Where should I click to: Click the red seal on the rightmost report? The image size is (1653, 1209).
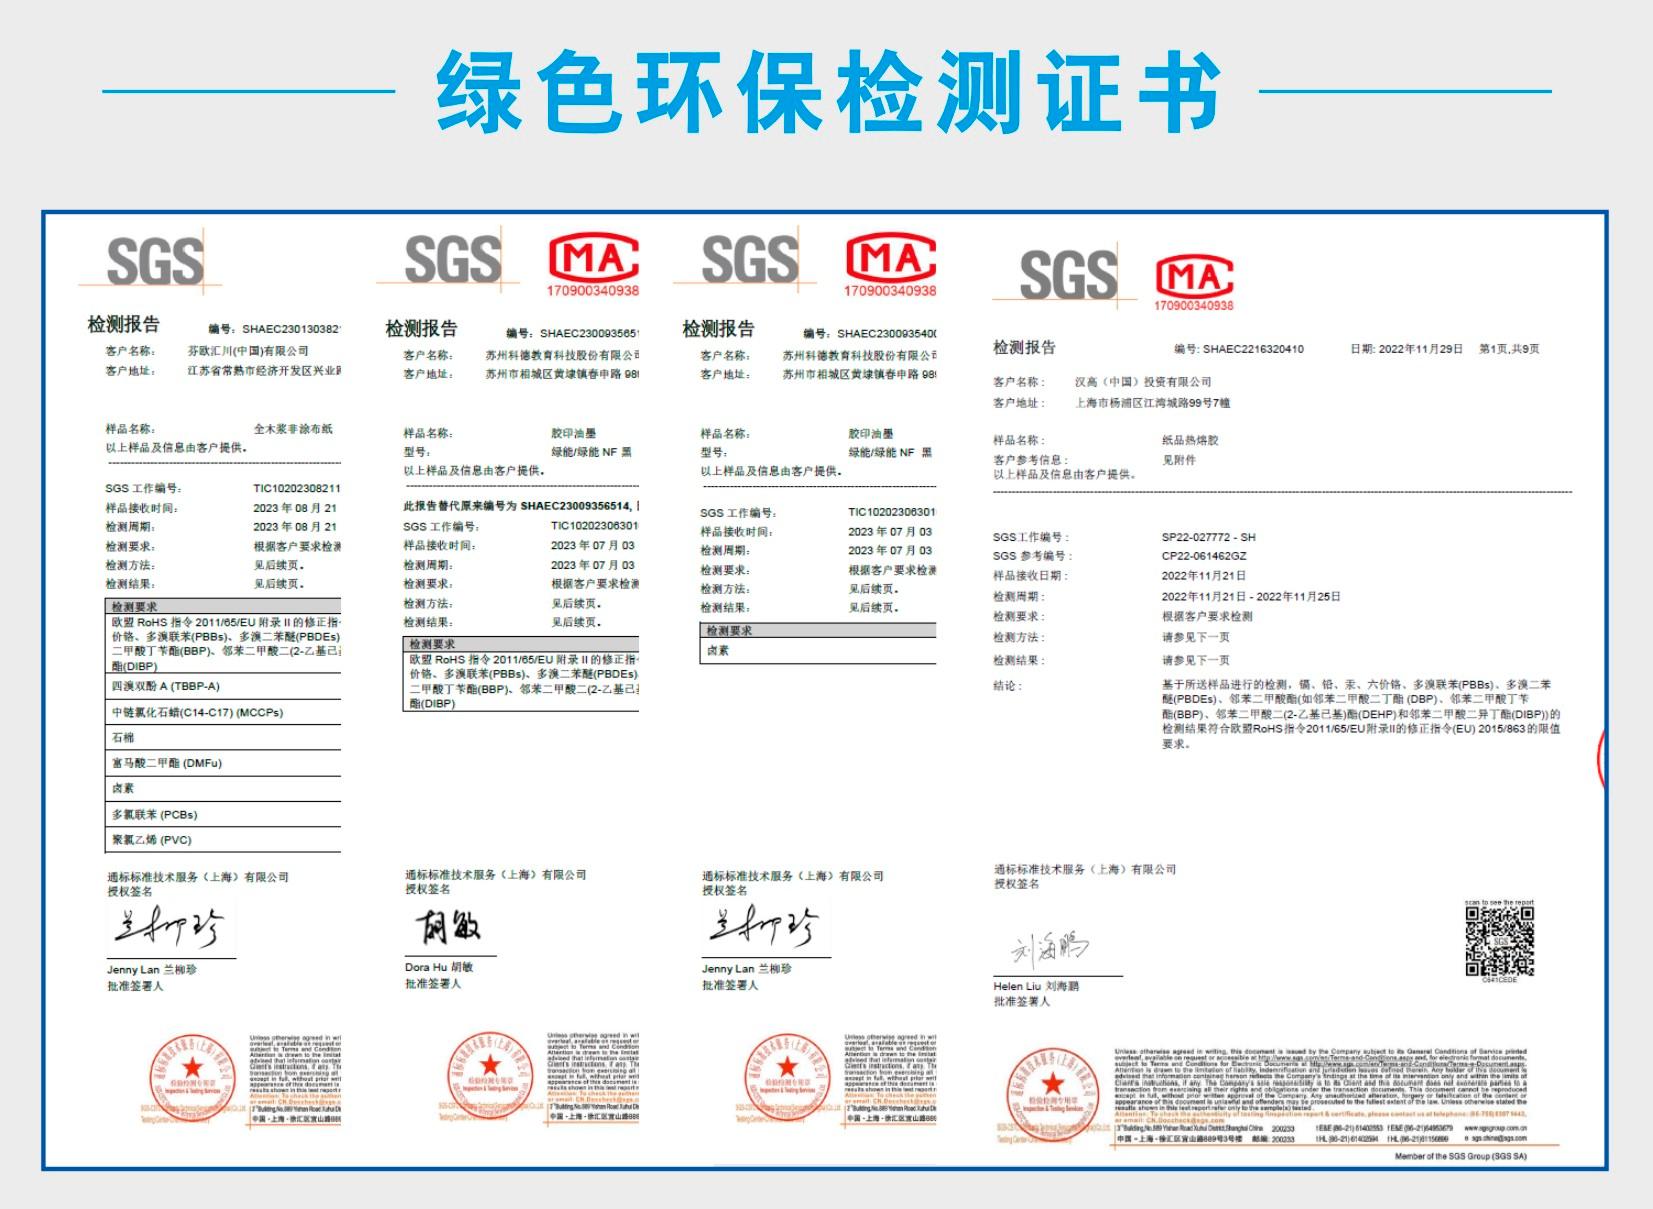tap(1051, 1092)
